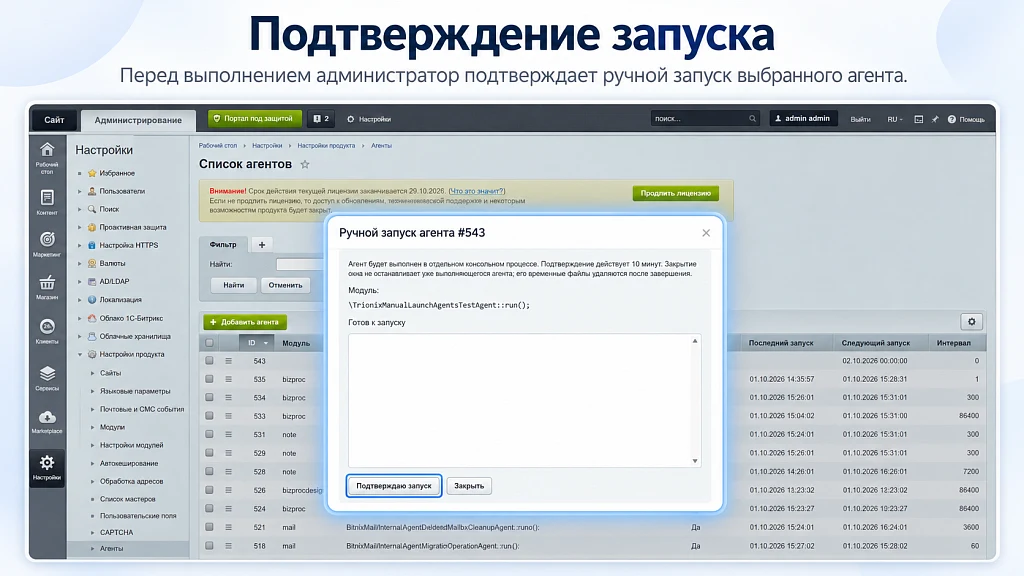The height and width of the screenshot is (576, 1024).
Task: Expand the Пользователи tree node
Action: coord(80,191)
